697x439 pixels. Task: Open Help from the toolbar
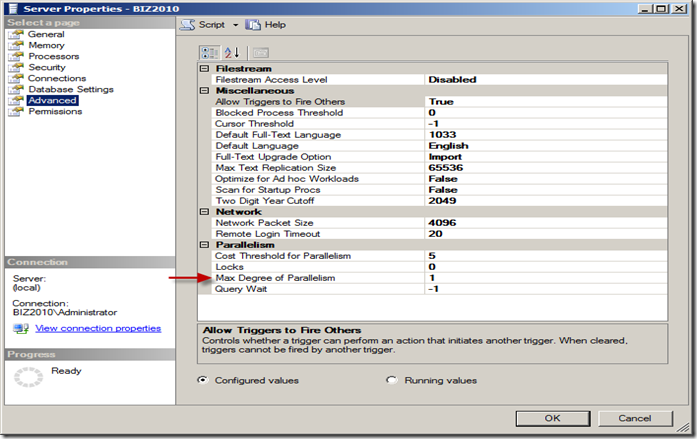point(265,25)
